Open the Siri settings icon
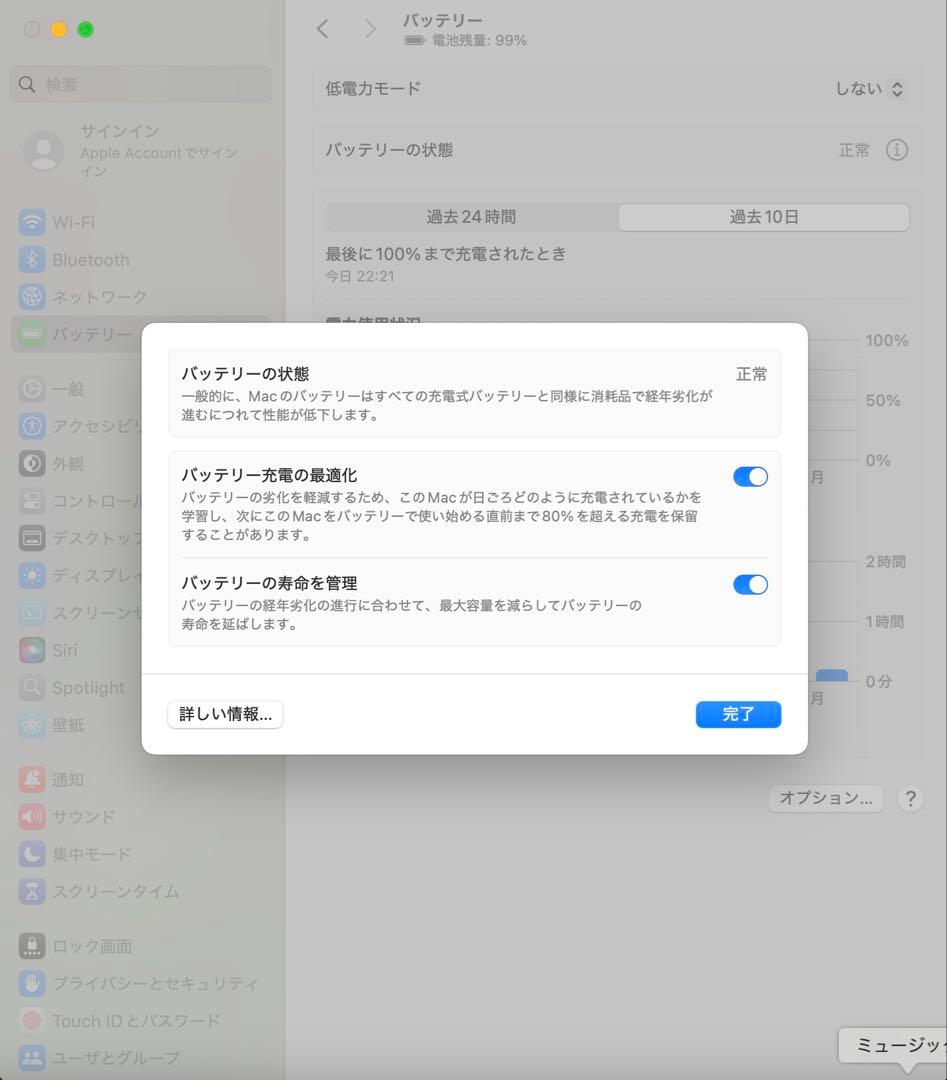 (x=31, y=650)
